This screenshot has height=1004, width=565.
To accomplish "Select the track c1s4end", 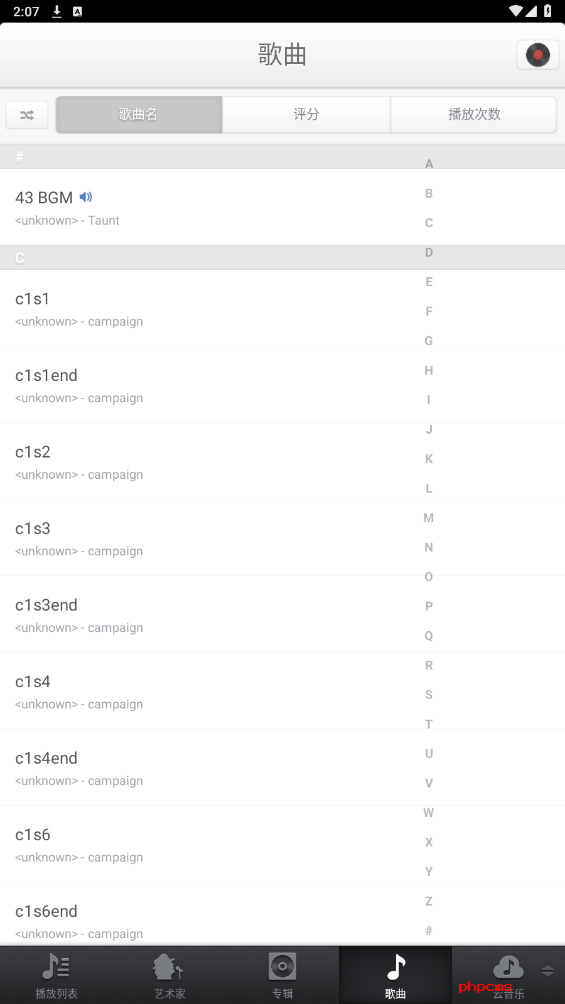I will [x=282, y=767].
